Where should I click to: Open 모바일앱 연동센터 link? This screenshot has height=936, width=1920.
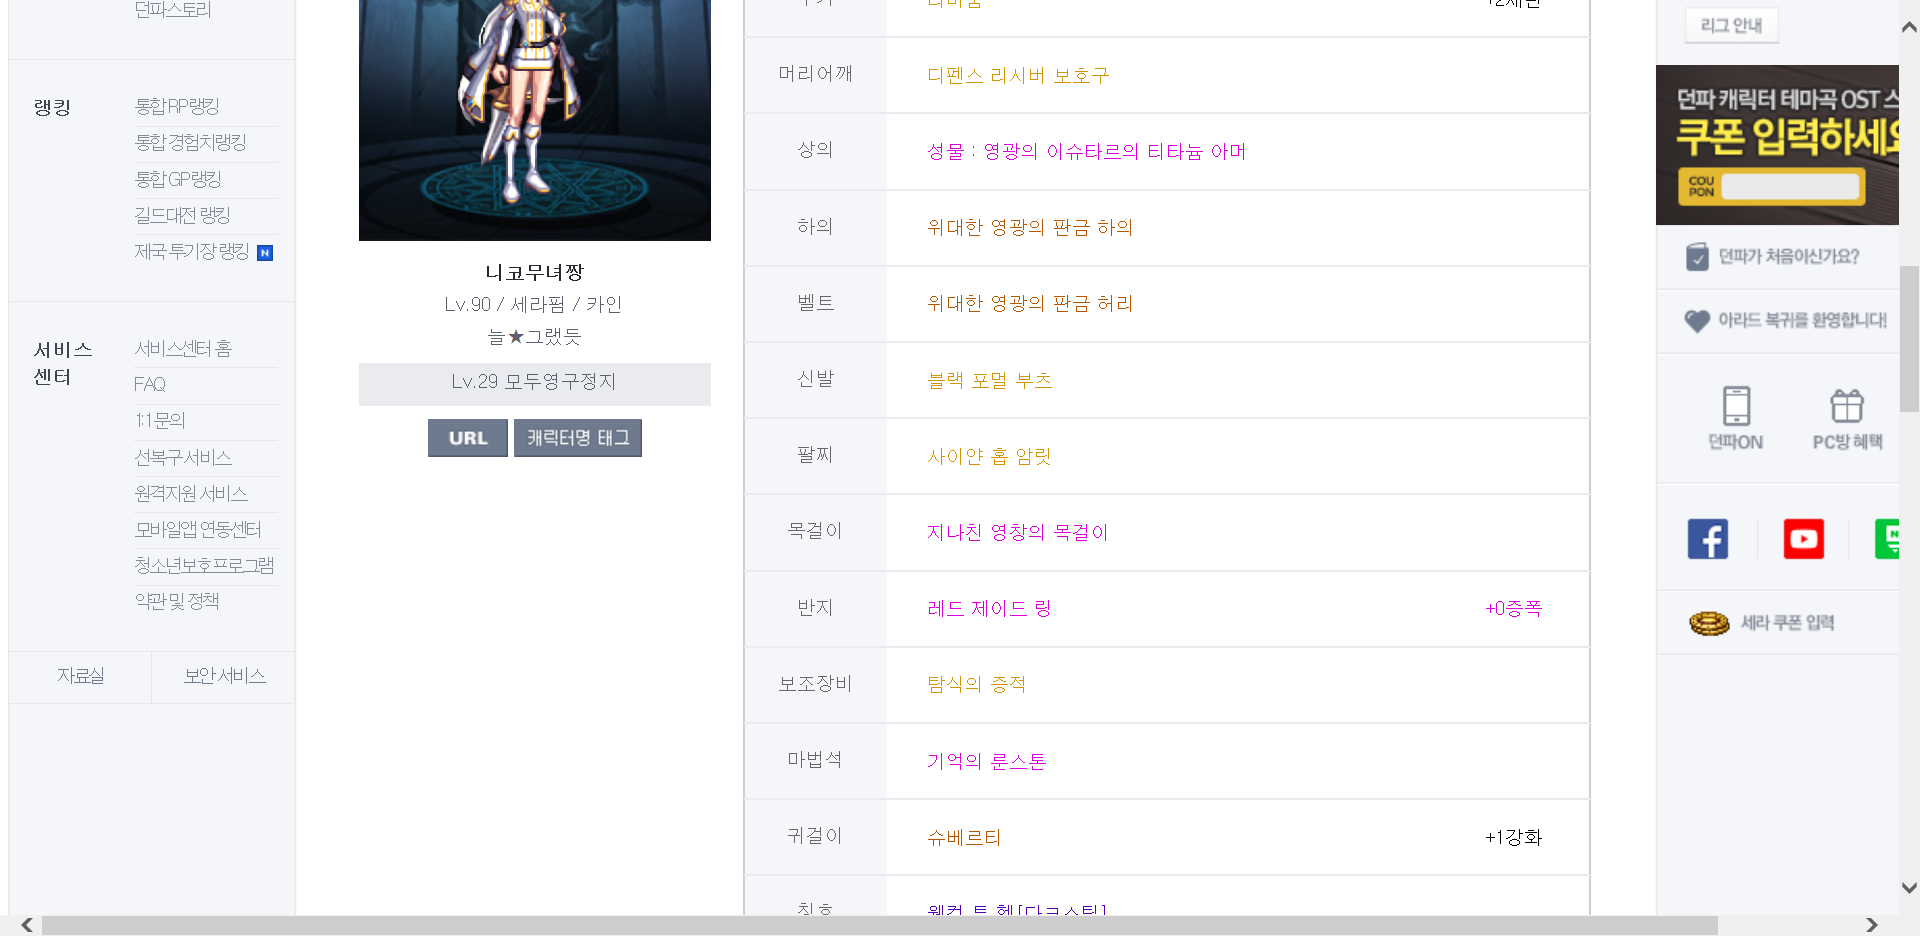pos(198,529)
